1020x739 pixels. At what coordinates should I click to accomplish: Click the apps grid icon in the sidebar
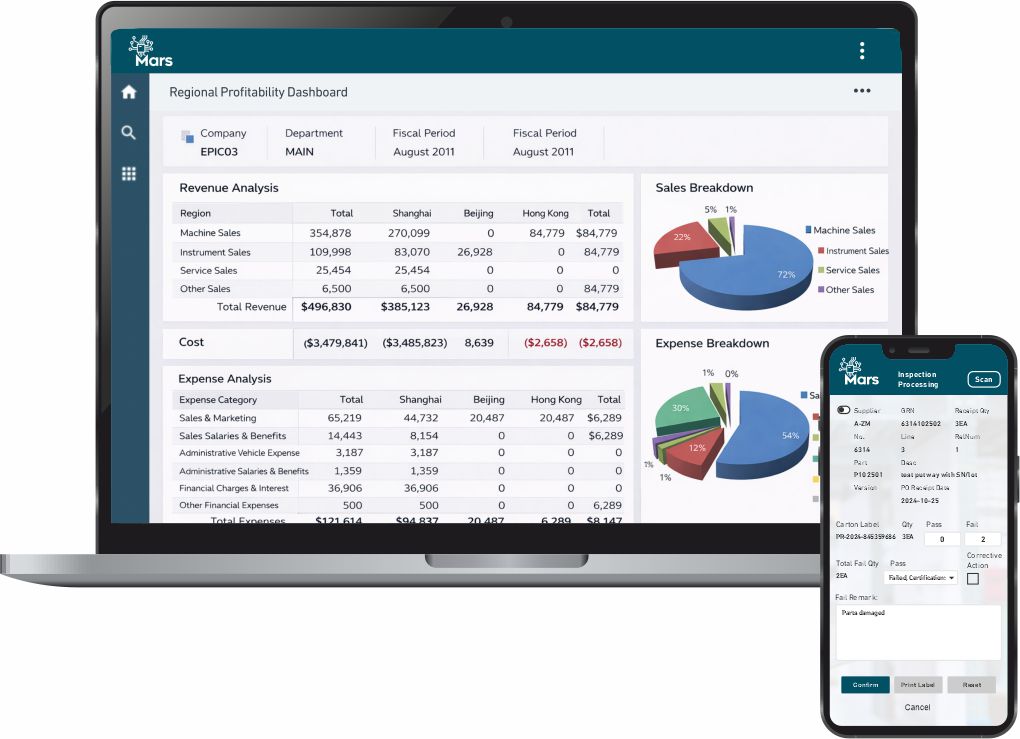(x=128, y=173)
